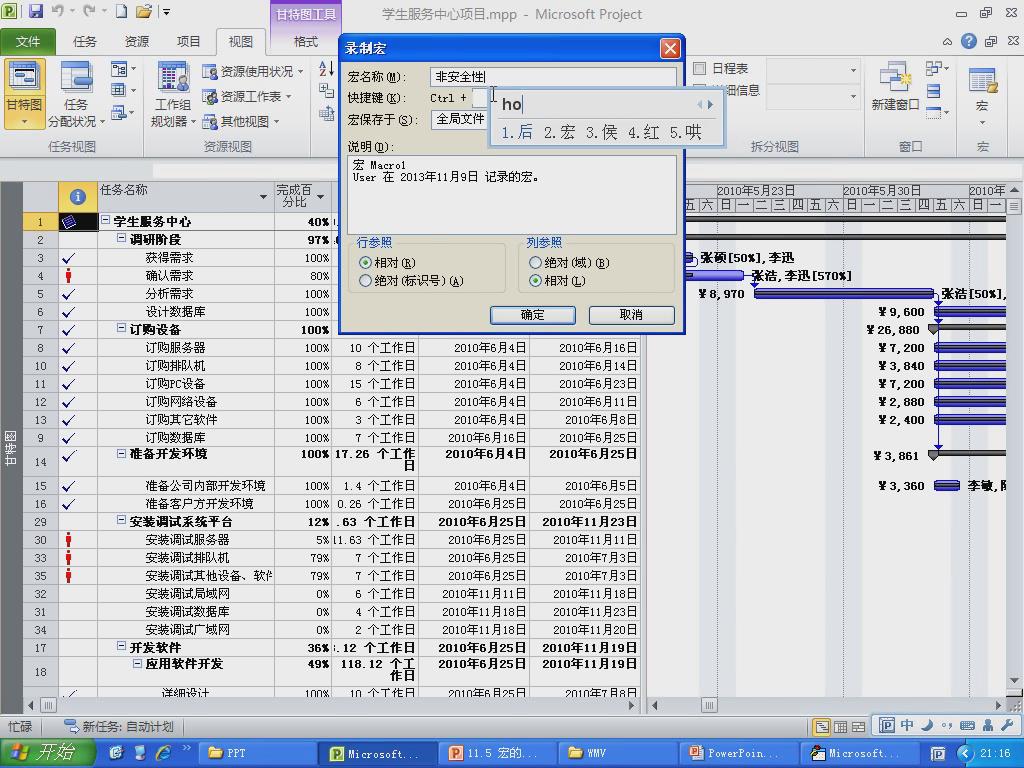The image size is (1024, 768).
Task: Click the info indicator column header icon
Action: (78, 196)
